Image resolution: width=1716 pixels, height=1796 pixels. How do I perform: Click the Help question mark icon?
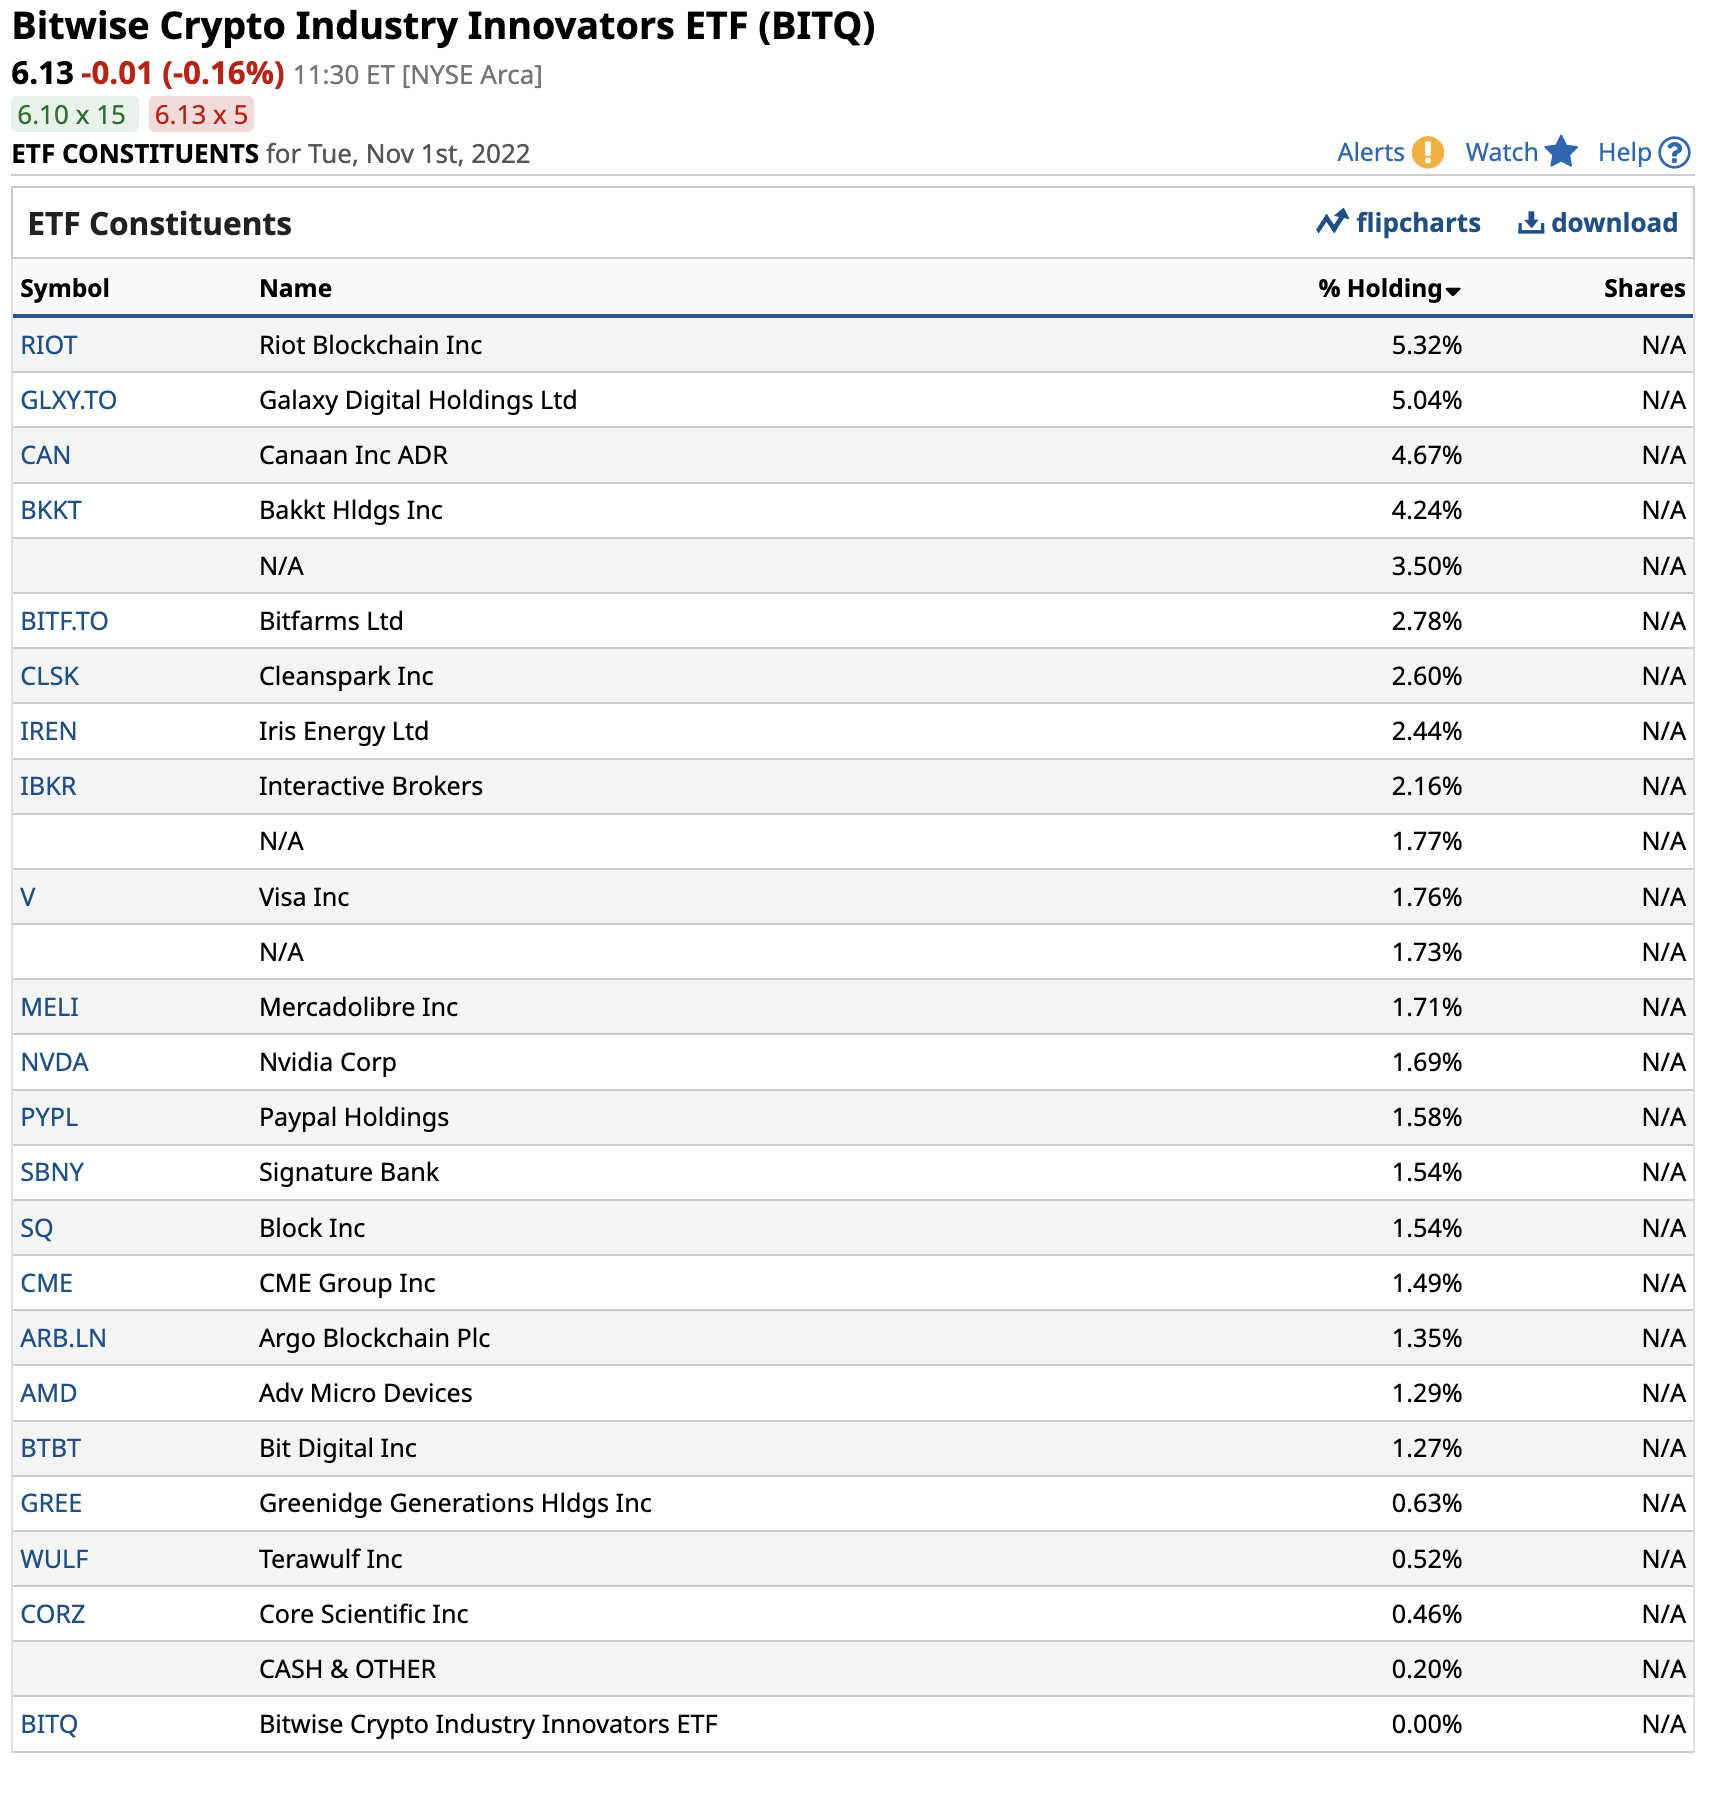click(x=1674, y=153)
